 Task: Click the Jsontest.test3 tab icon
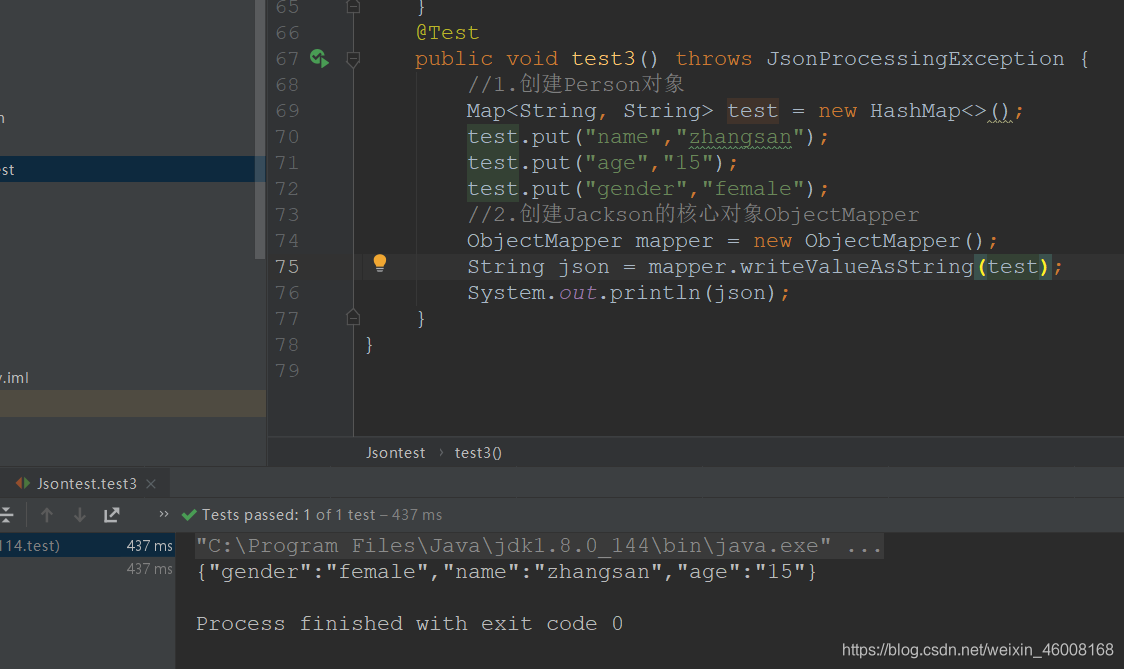(x=23, y=483)
